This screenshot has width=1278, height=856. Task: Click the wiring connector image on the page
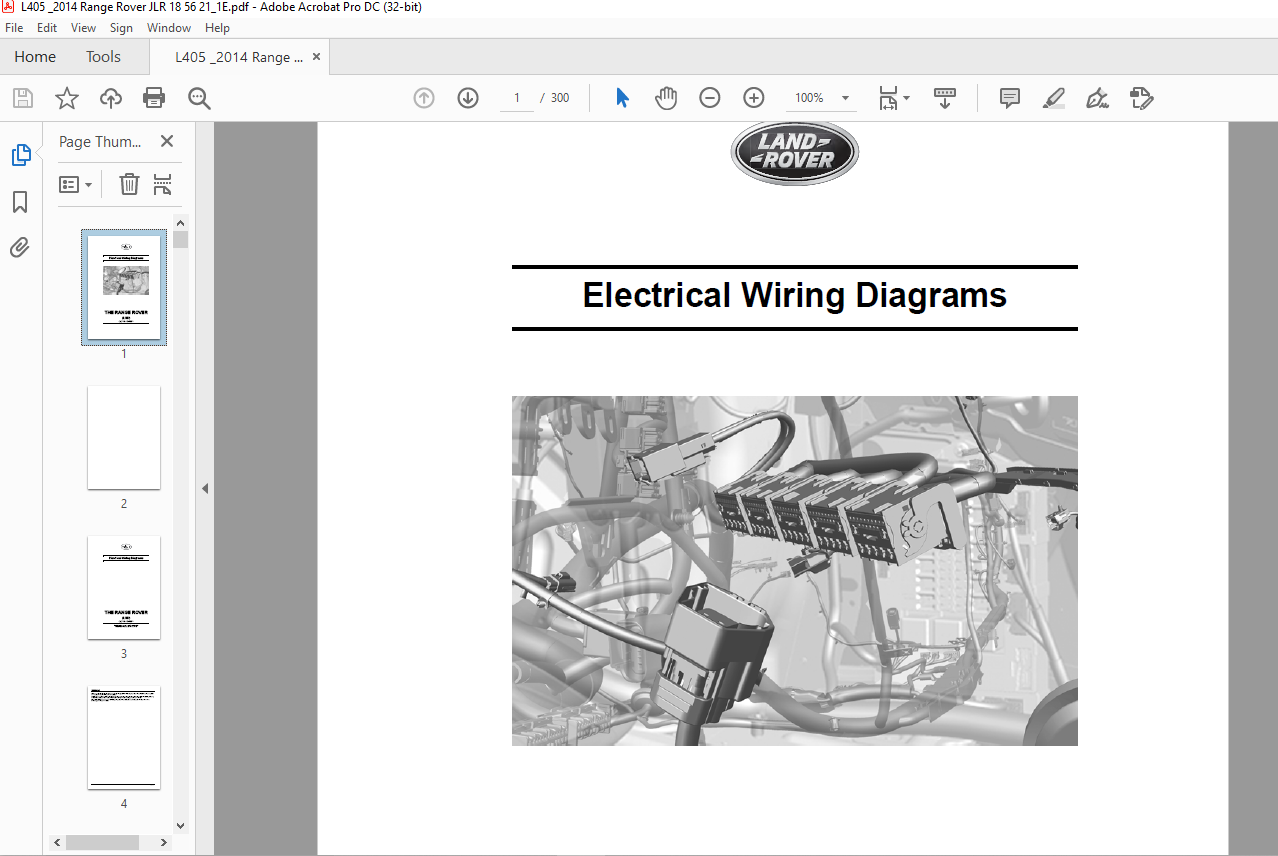[795, 571]
